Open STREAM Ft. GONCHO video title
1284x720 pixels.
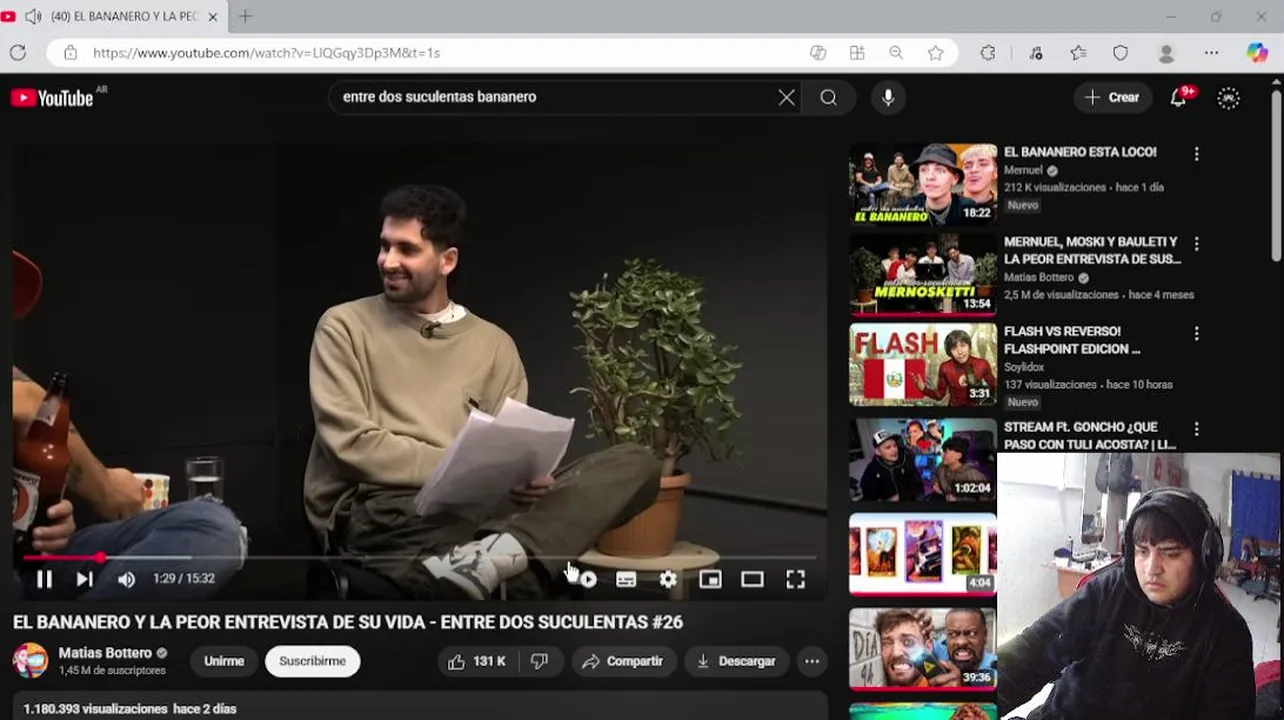[1090, 436]
